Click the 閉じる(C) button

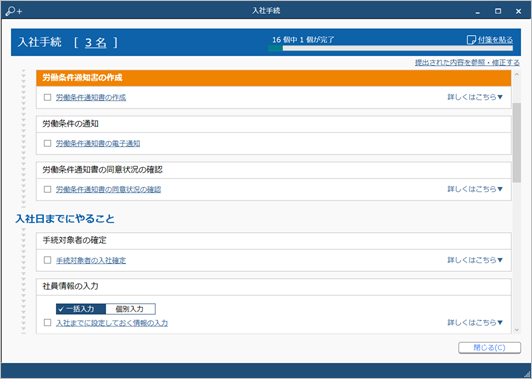(x=489, y=348)
